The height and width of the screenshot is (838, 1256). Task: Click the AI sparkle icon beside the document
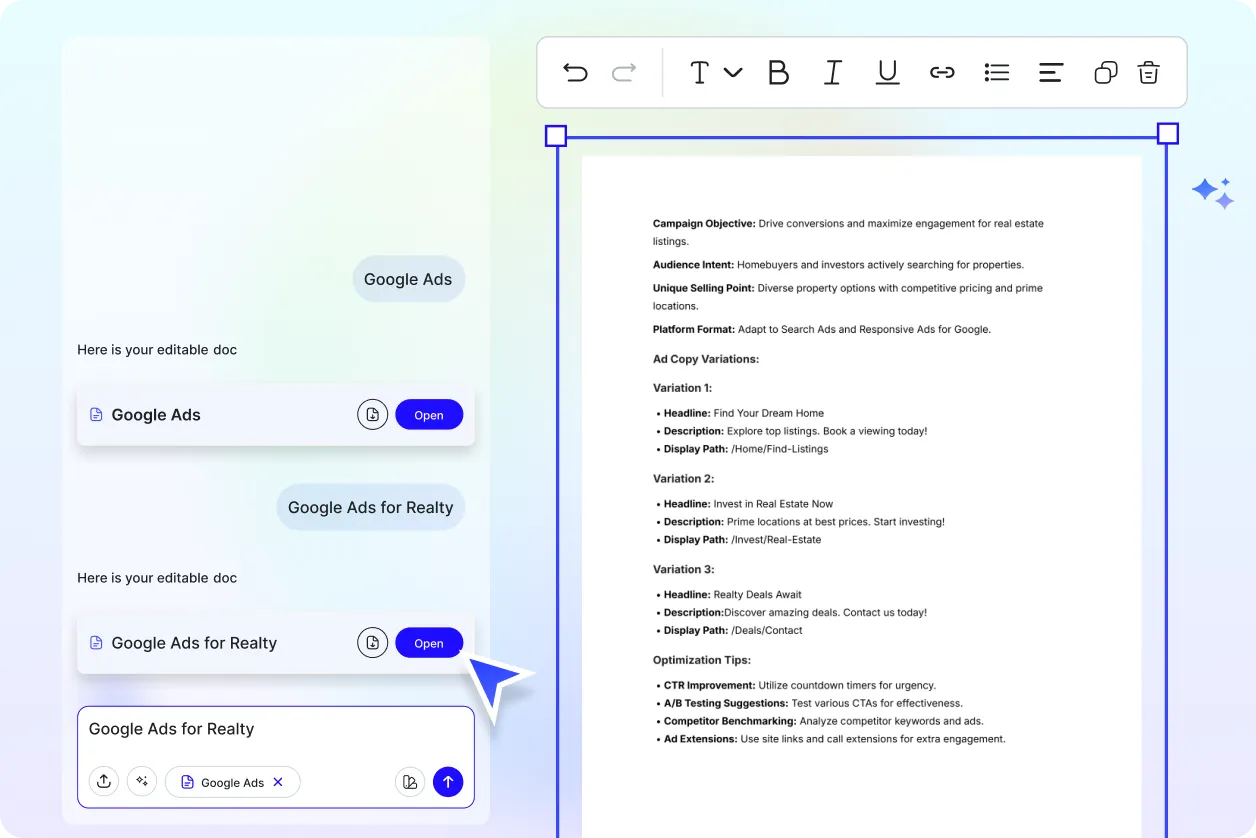pos(1213,193)
